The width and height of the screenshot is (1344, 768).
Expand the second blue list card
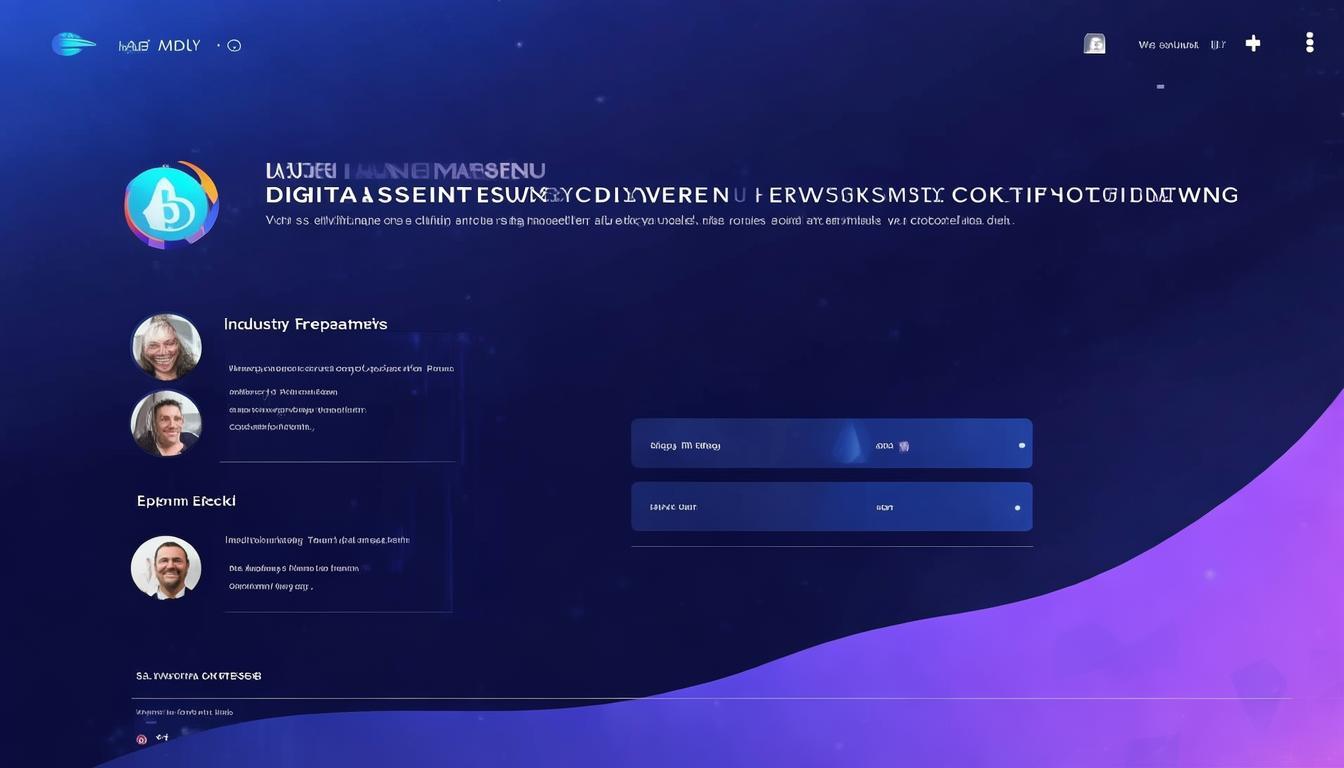tap(831, 506)
